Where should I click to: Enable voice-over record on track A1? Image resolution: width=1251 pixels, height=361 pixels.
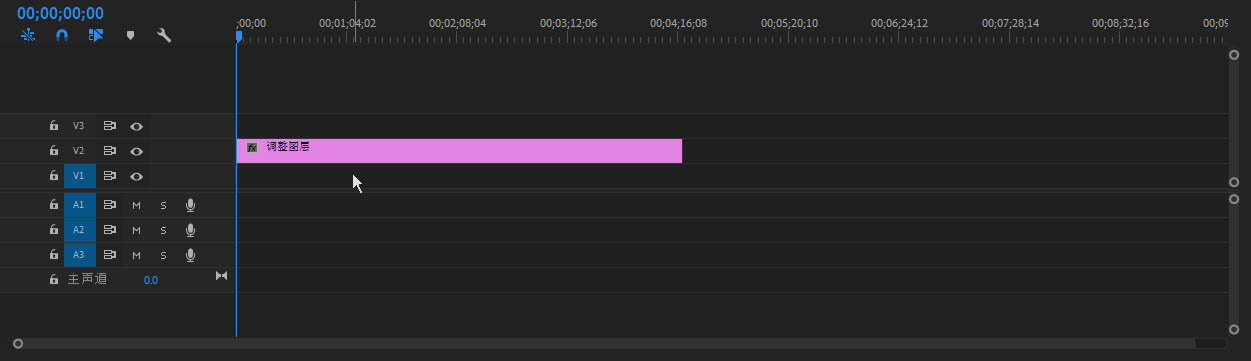(190, 205)
